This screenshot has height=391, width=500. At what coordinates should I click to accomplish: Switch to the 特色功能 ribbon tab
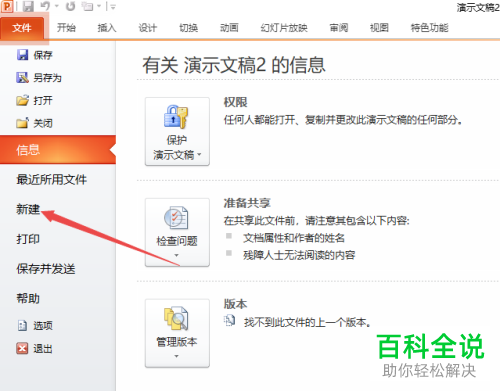429,28
